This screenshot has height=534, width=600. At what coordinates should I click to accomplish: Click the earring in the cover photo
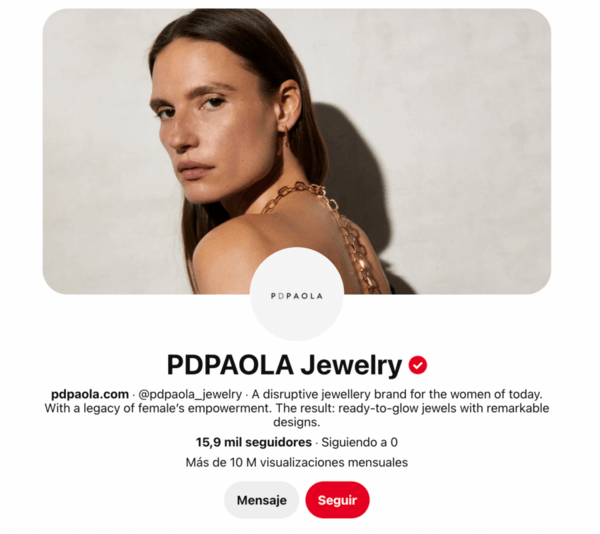pos(287,136)
